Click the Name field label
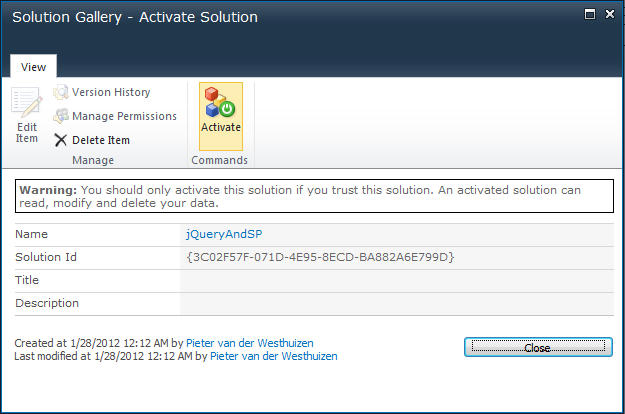This screenshot has width=625, height=414. [31, 234]
